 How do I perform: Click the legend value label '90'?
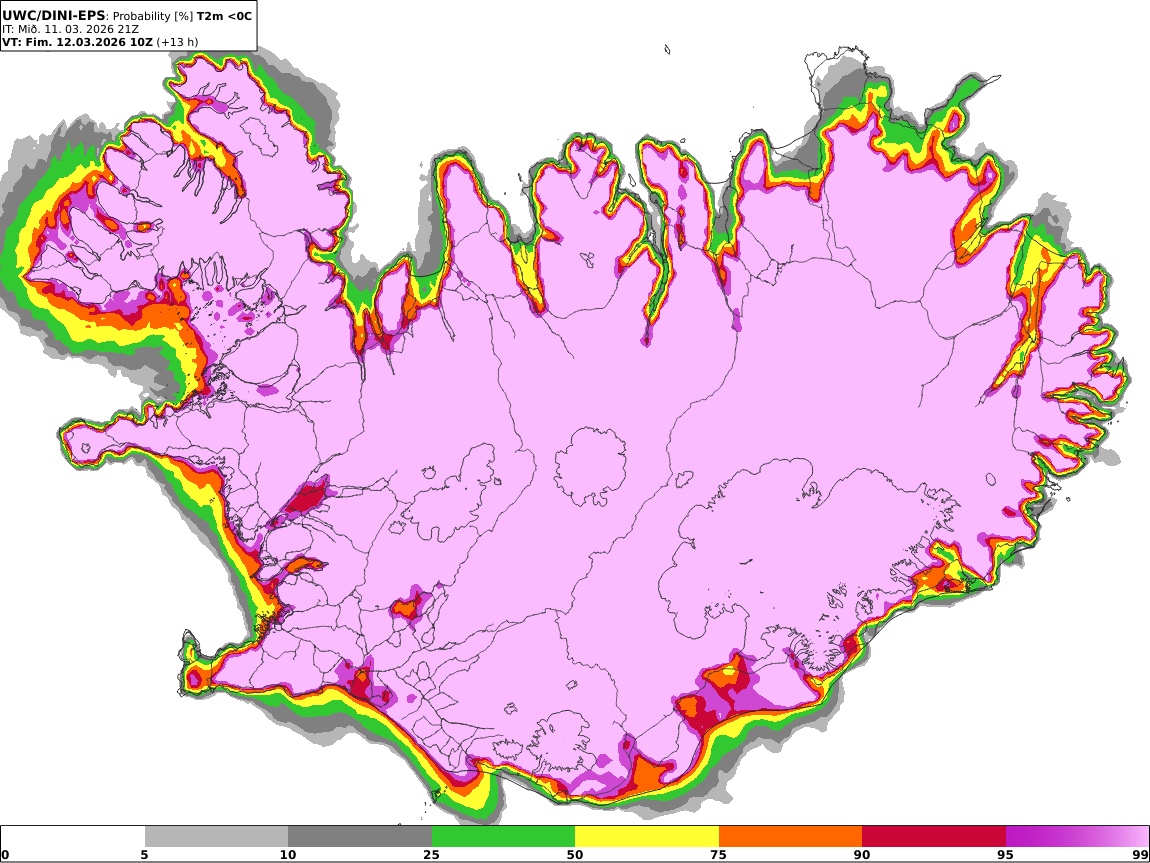pos(862,854)
